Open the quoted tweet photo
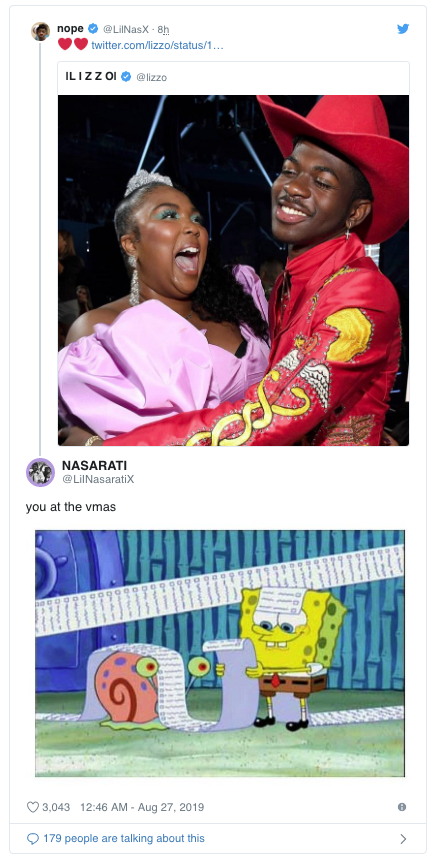 pyautogui.click(x=233, y=270)
